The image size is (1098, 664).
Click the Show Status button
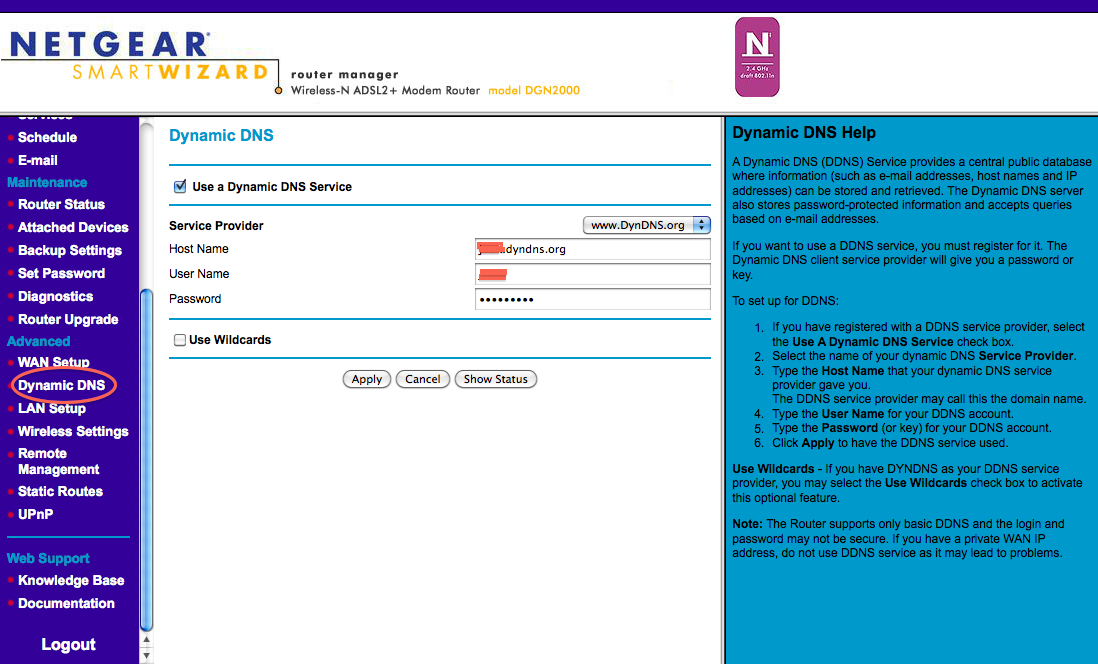pos(495,379)
